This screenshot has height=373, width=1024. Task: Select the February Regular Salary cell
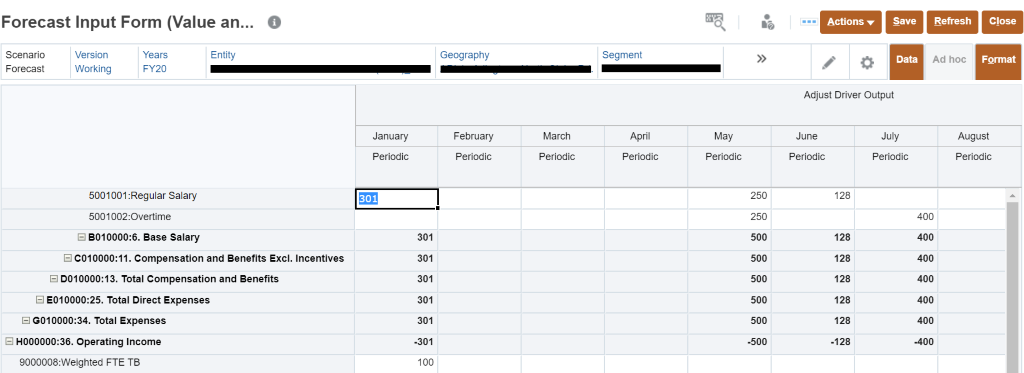click(479, 197)
